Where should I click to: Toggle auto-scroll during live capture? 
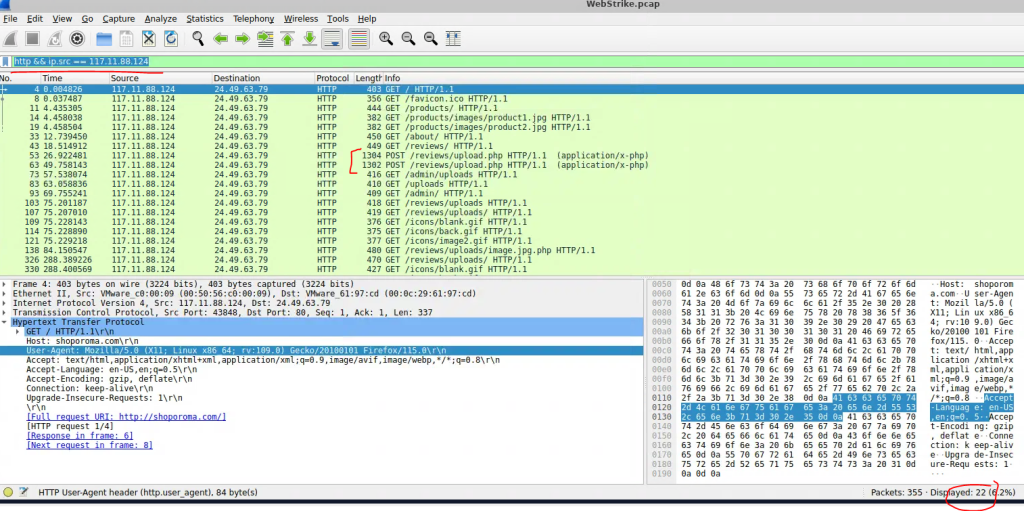(334, 39)
